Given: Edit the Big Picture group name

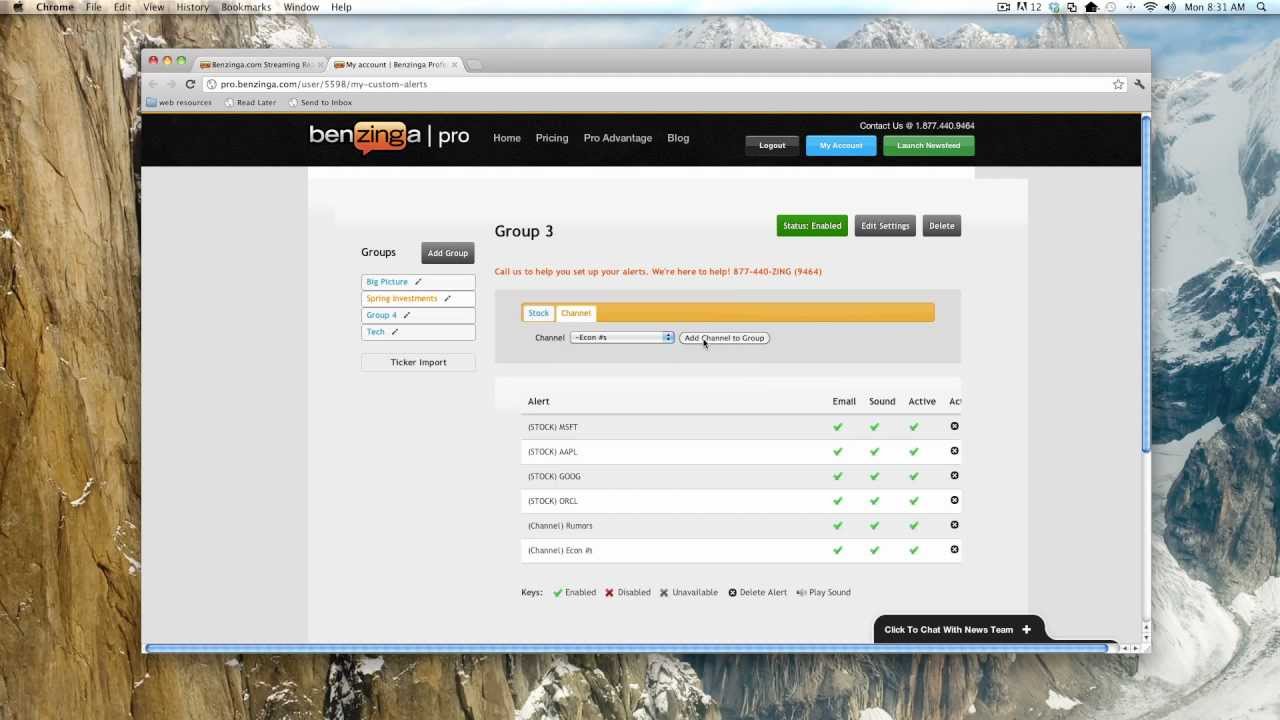Looking at the screenshot, I should 419,282.
